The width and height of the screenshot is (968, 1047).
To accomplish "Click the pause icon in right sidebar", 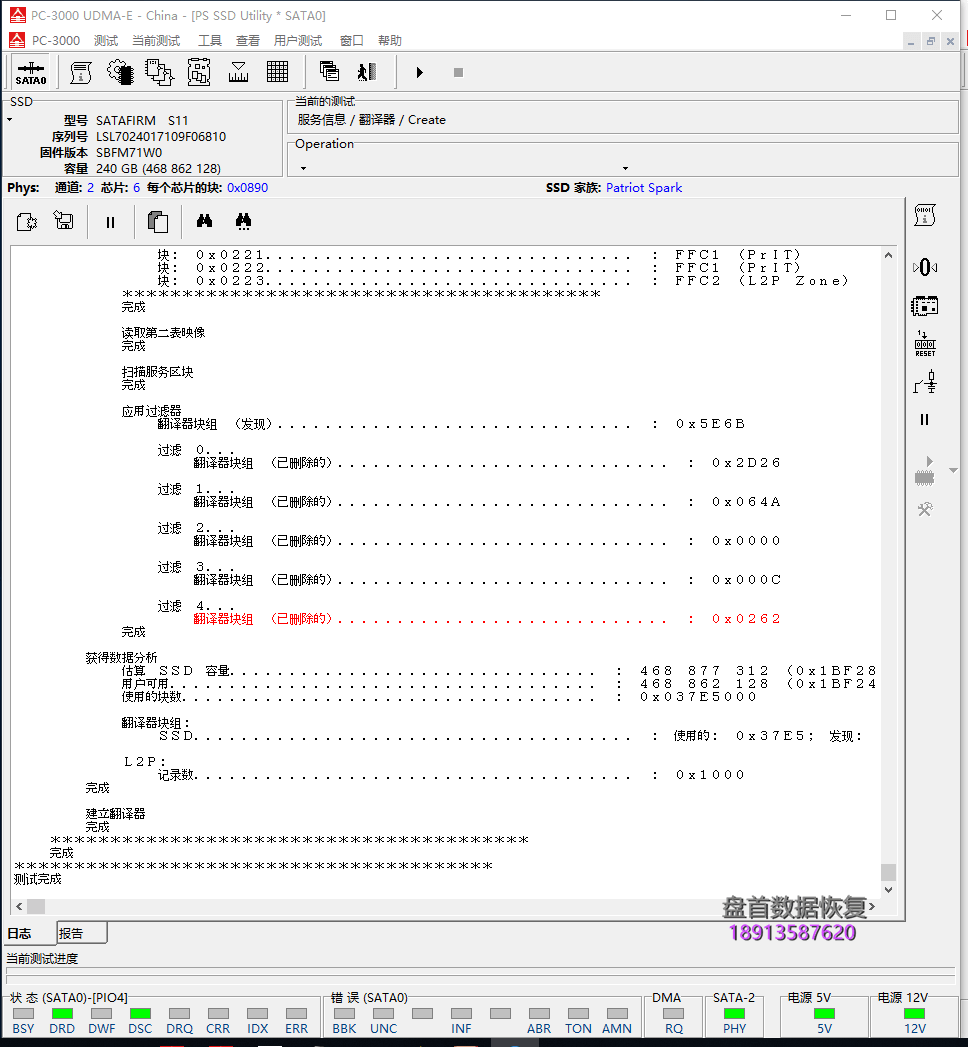I will click(x=925, y=419).
